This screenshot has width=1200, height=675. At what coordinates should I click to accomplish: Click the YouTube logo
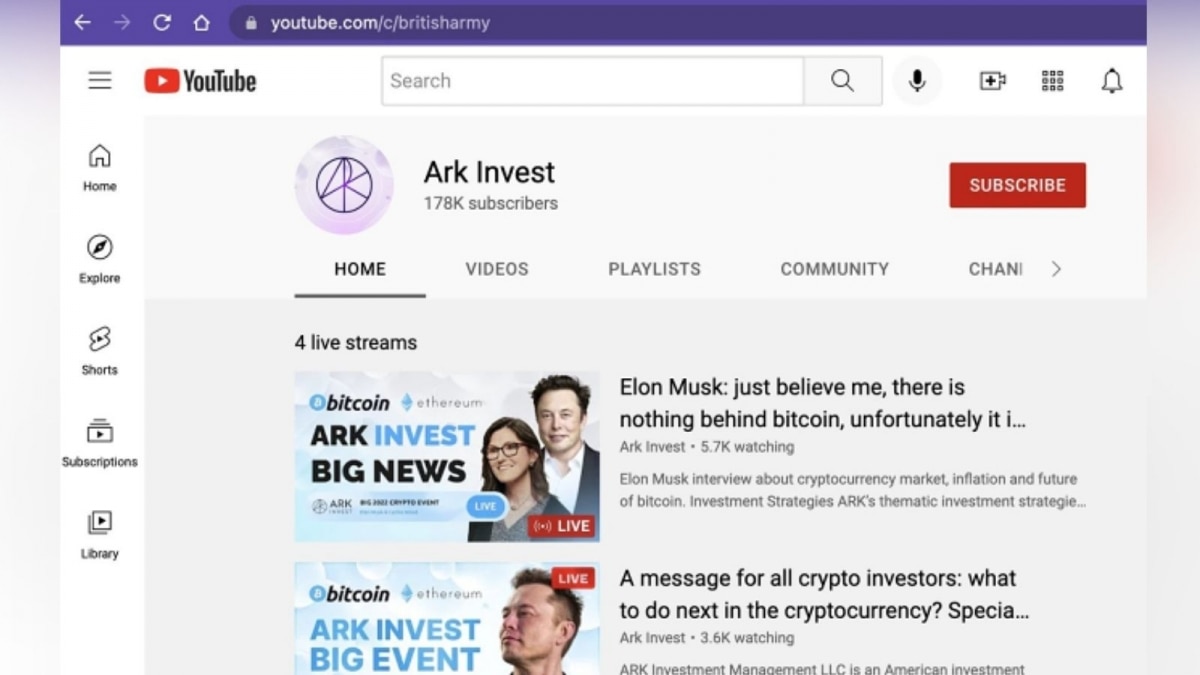(x=200, y=81)
